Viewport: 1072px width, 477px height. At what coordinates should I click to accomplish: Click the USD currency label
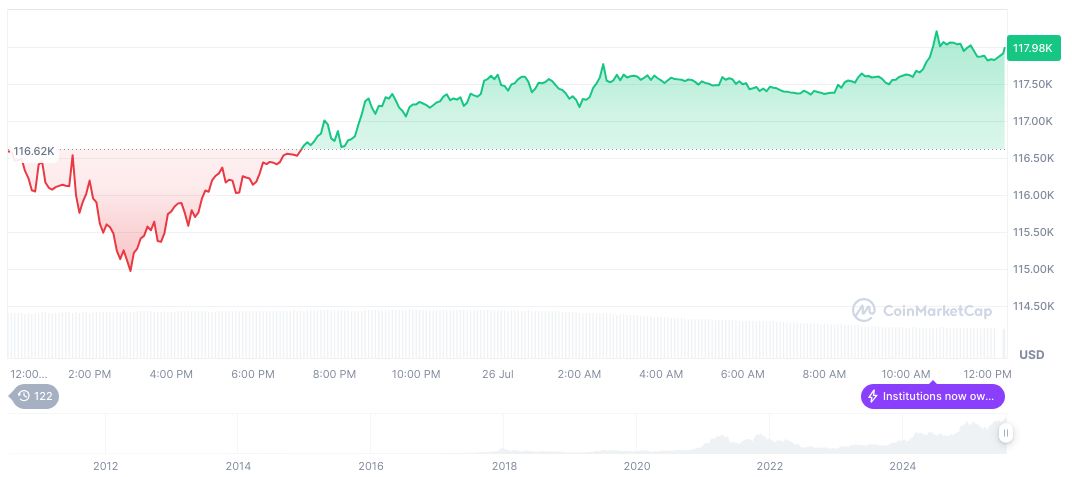(x=1031, y=355)
